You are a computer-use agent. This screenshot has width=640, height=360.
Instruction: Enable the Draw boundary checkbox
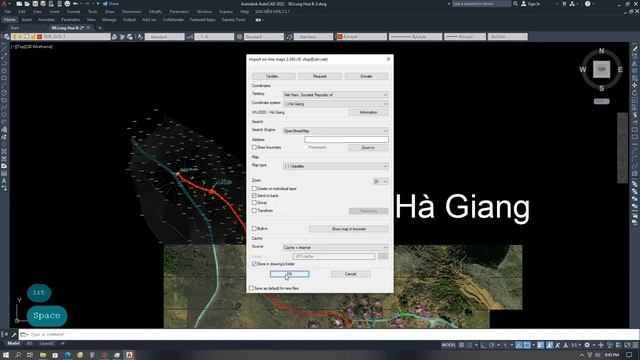(254, 147)
